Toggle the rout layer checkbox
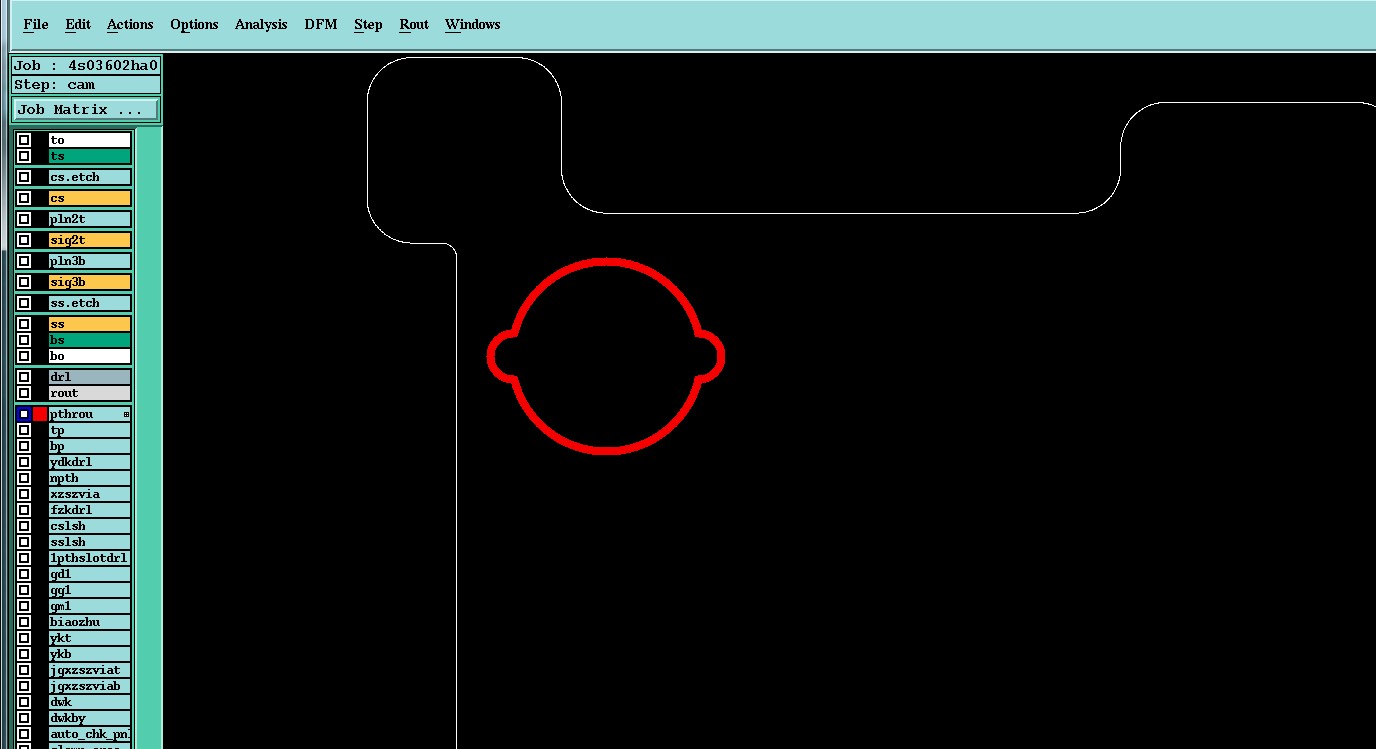The width and height of the screenshot is (1376, 749). click(24, 393)
